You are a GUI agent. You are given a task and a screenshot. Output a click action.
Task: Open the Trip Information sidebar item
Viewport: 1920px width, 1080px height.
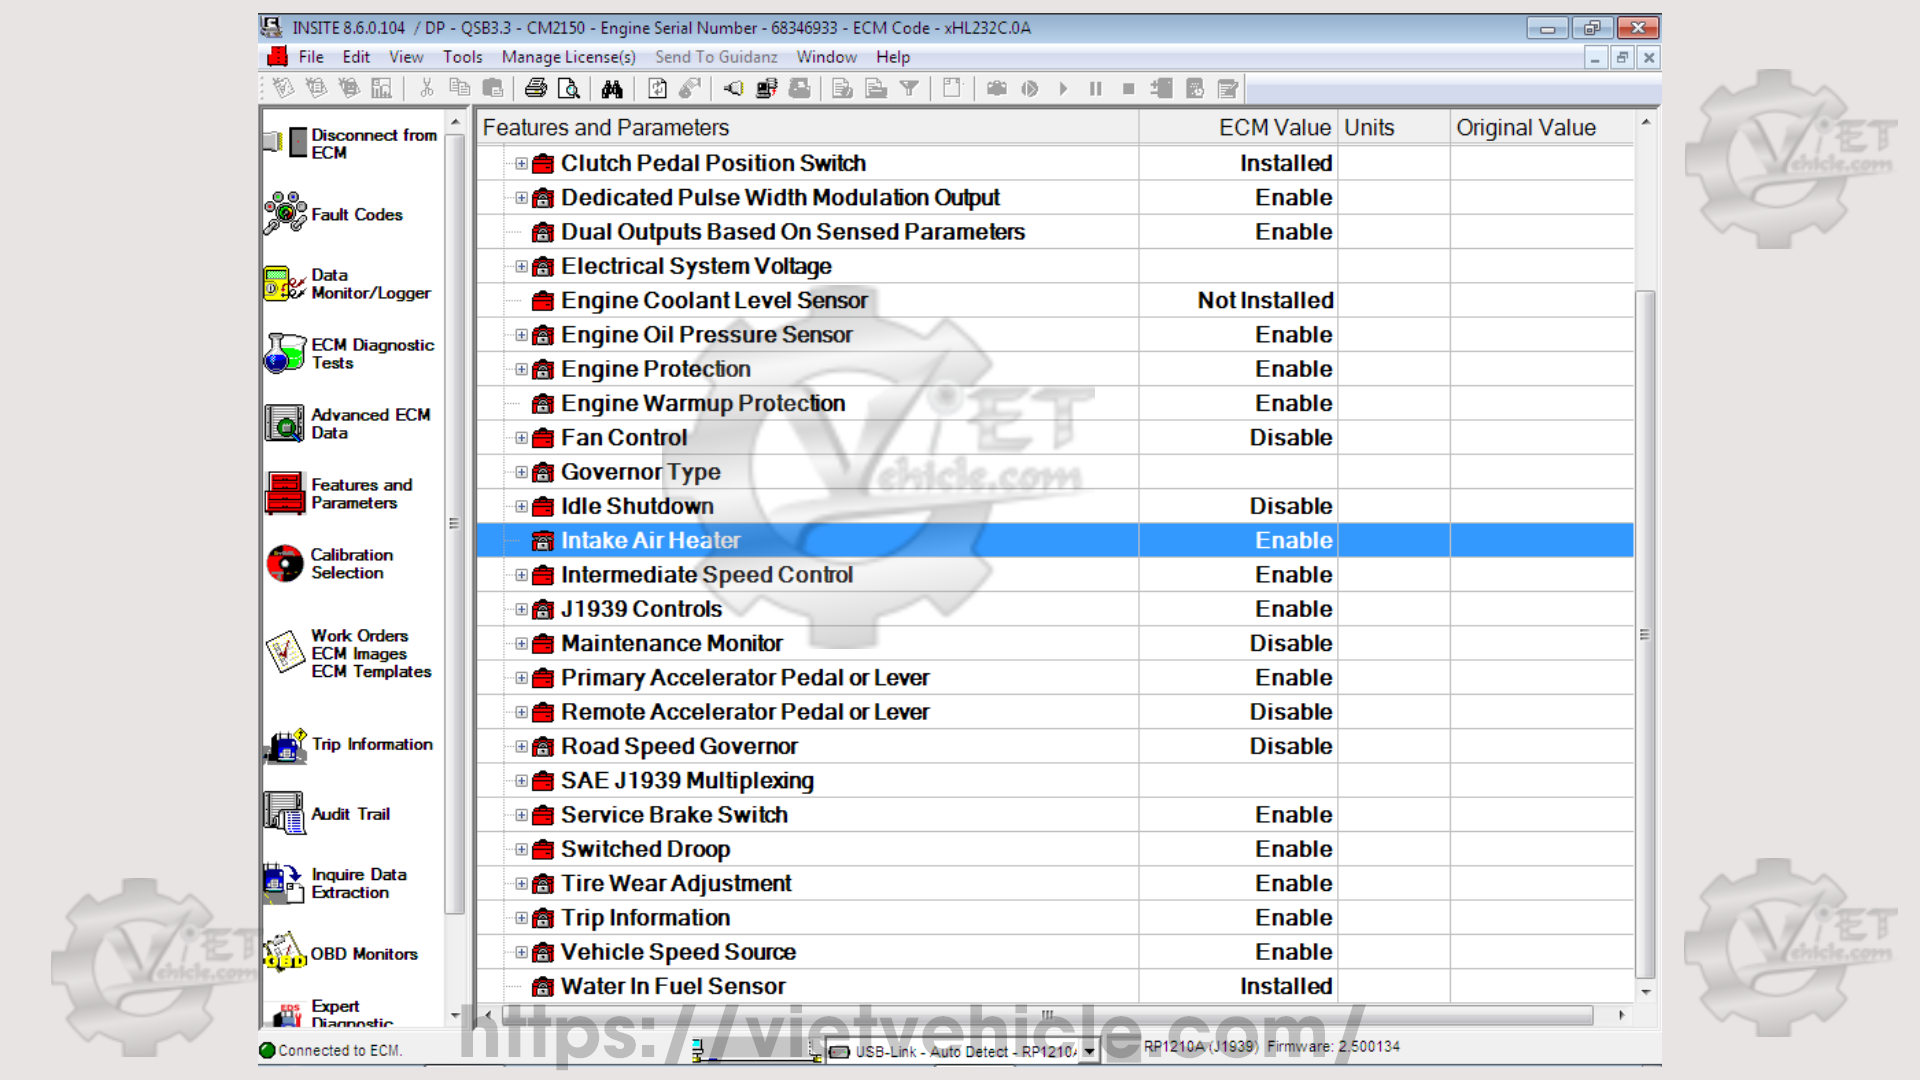371,744
